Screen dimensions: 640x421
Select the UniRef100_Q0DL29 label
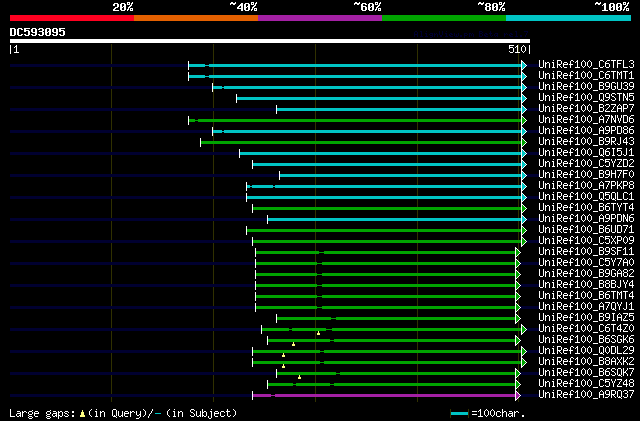586,351
